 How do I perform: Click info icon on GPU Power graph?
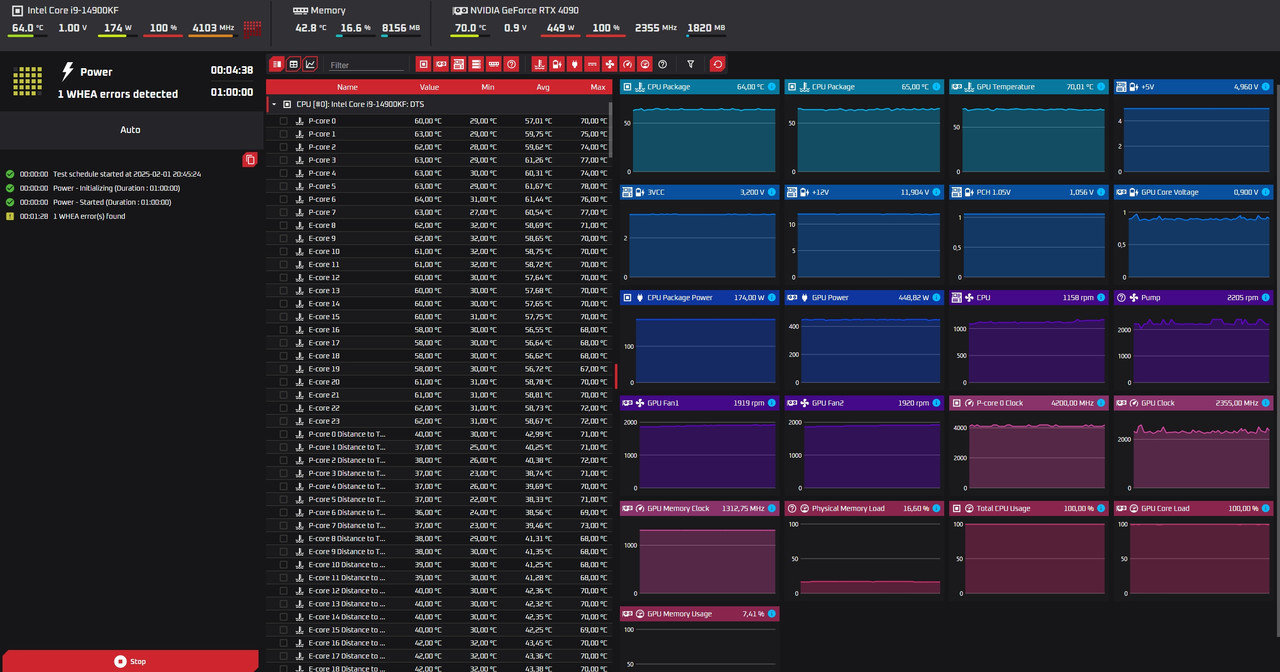tap(936, 297)
